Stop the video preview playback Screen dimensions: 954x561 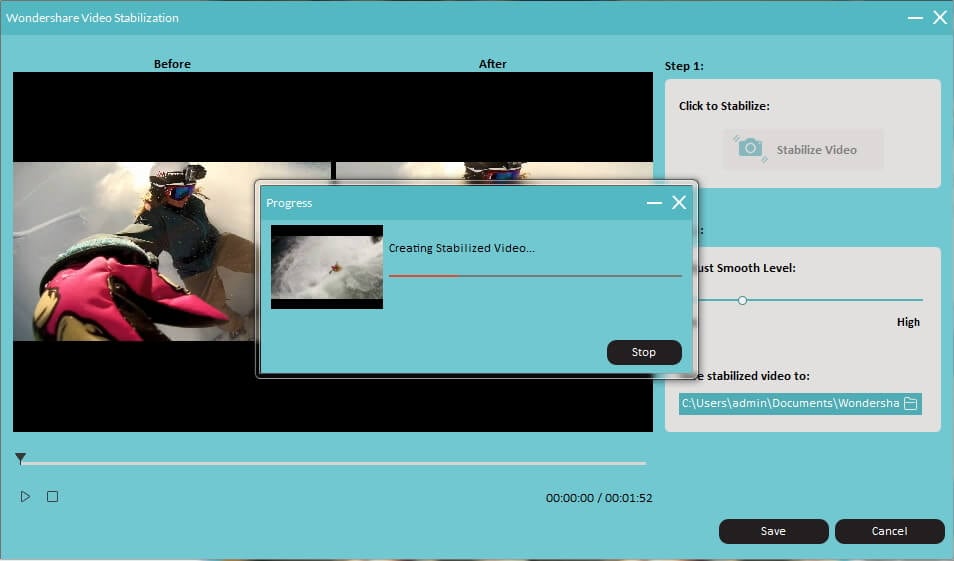(x=52, y=497)
